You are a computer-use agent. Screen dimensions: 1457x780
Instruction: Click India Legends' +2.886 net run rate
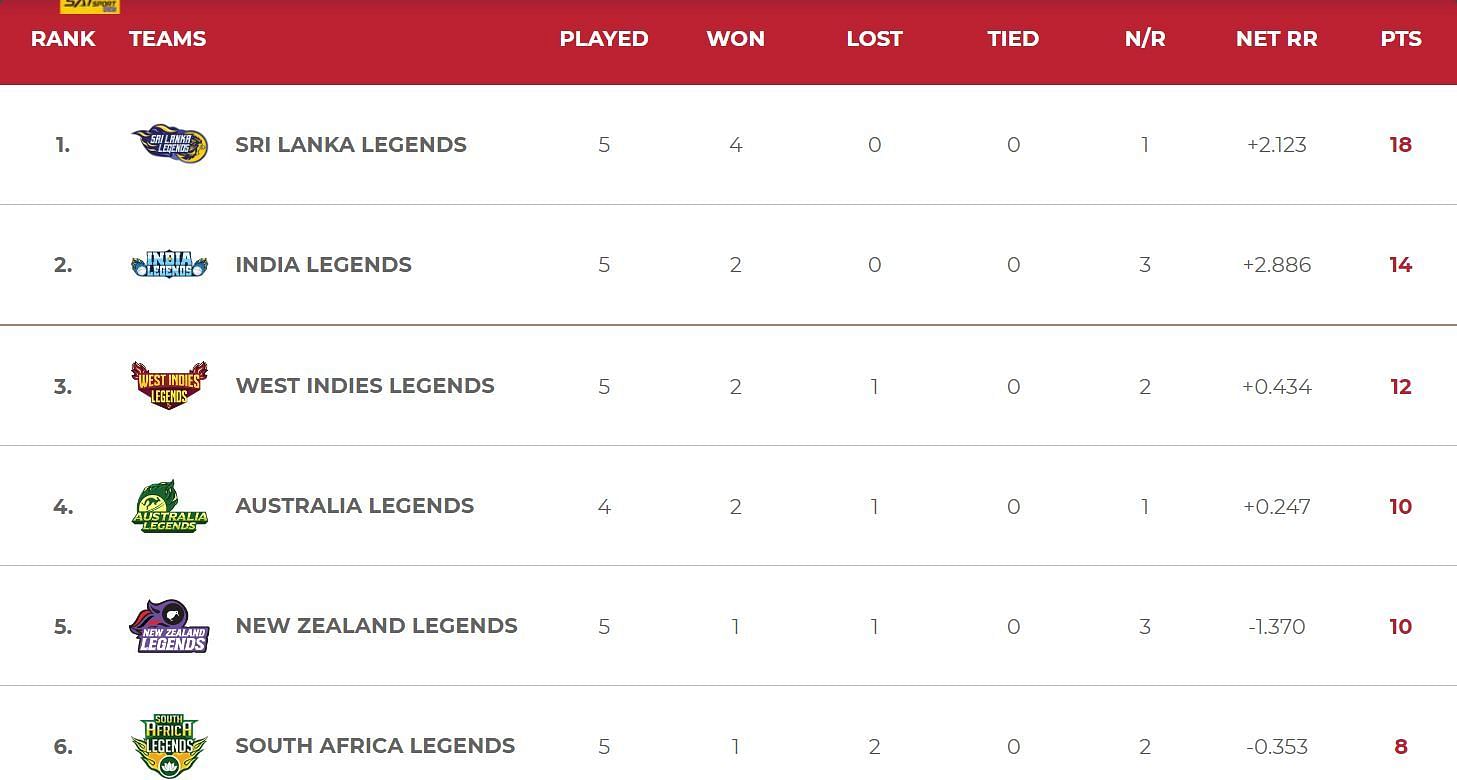click(1277, 265)
